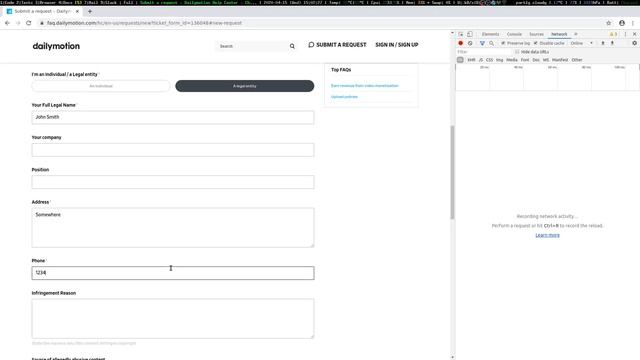The image size is (640, 360).
Task: Toggle the network filter funnel icon
Action: click(x=482, y=43)
